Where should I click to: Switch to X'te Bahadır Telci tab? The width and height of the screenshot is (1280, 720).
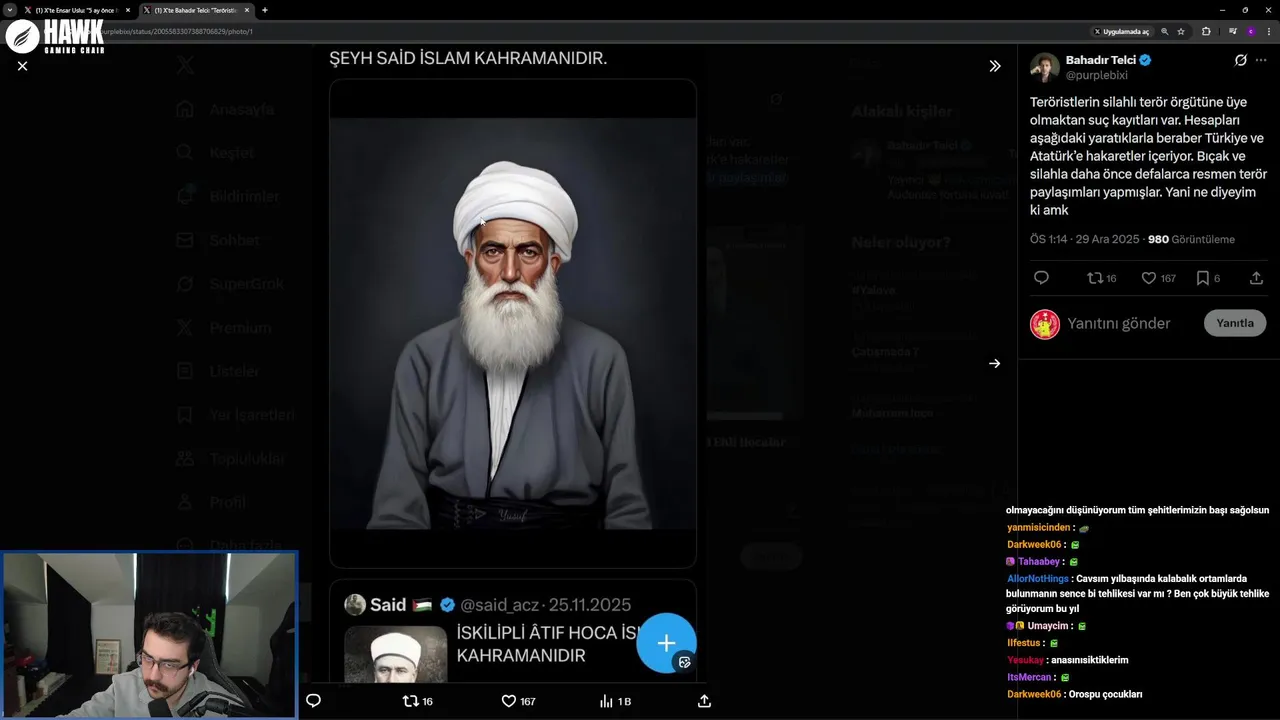[x=196, y=10]
